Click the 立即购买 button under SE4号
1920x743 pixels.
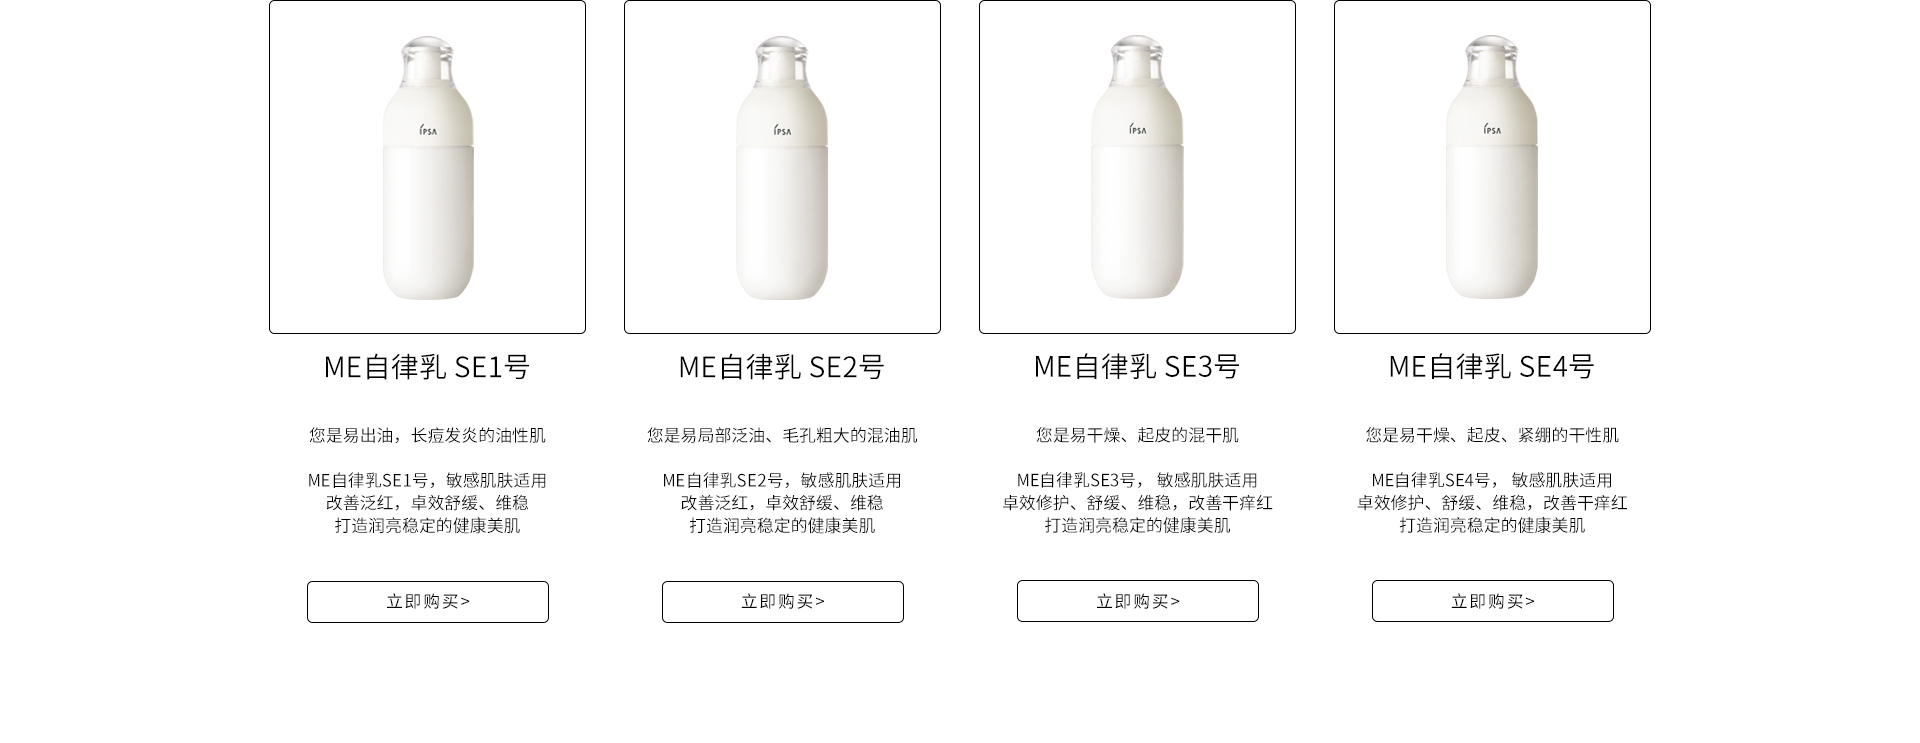1493,601
